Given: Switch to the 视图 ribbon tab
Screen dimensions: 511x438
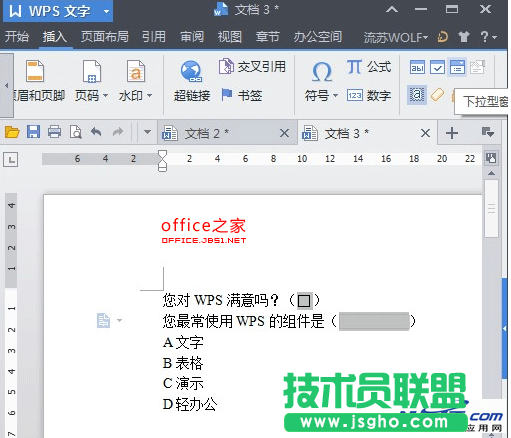Looking at the screenshot, I should pos(230,36).
